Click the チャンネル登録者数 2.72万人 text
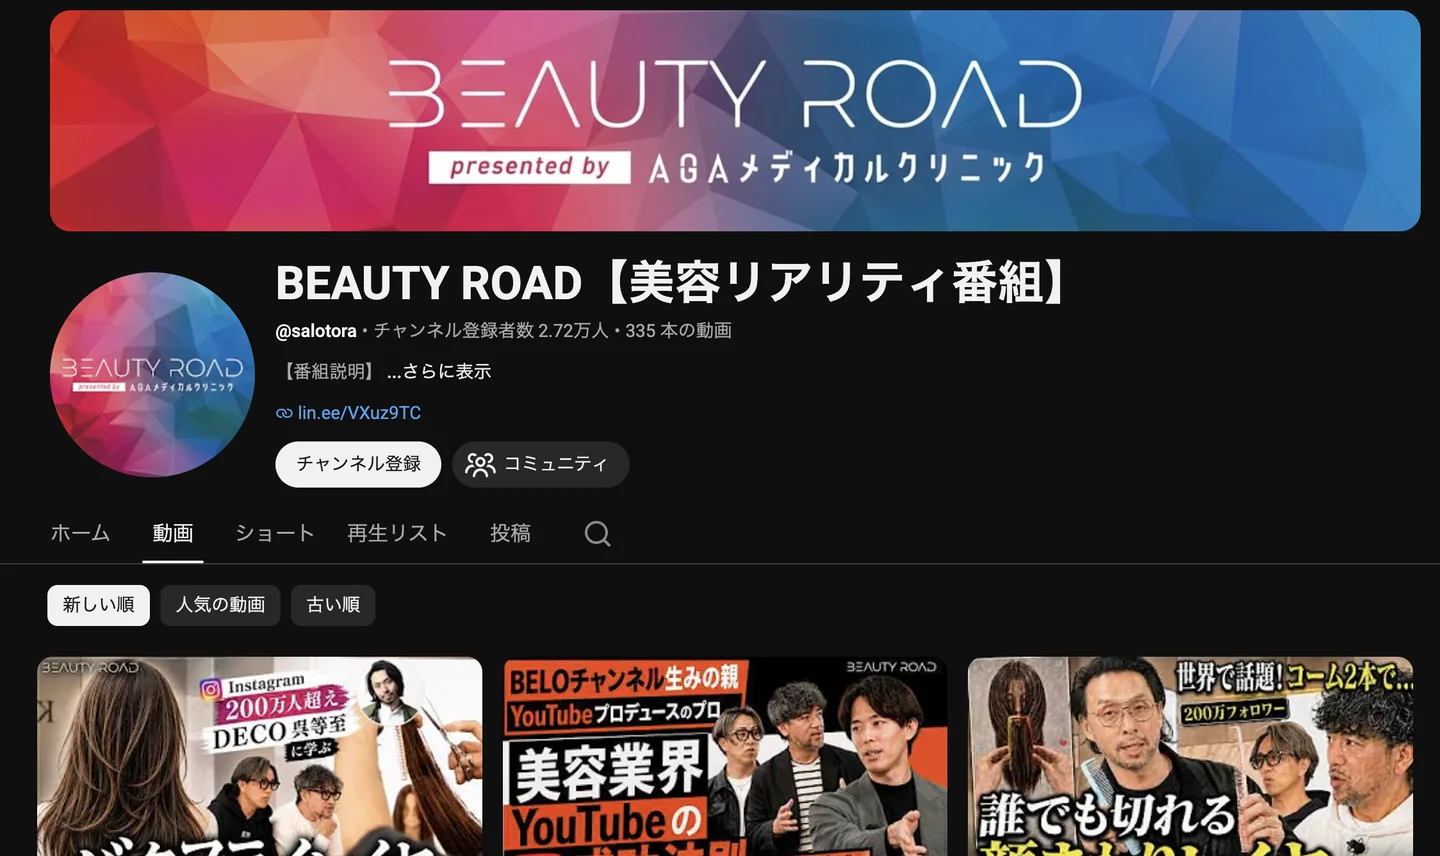This screenshot has height=856, width=1440. coord(491,331)
